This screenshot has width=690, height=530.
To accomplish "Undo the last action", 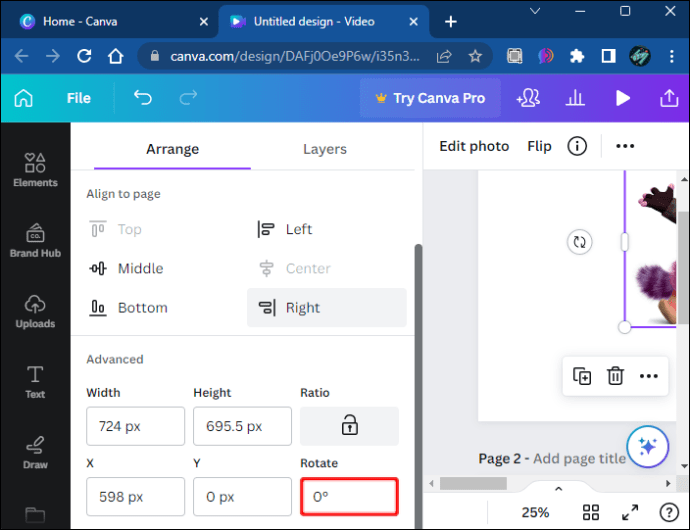I will click(143, 98).
